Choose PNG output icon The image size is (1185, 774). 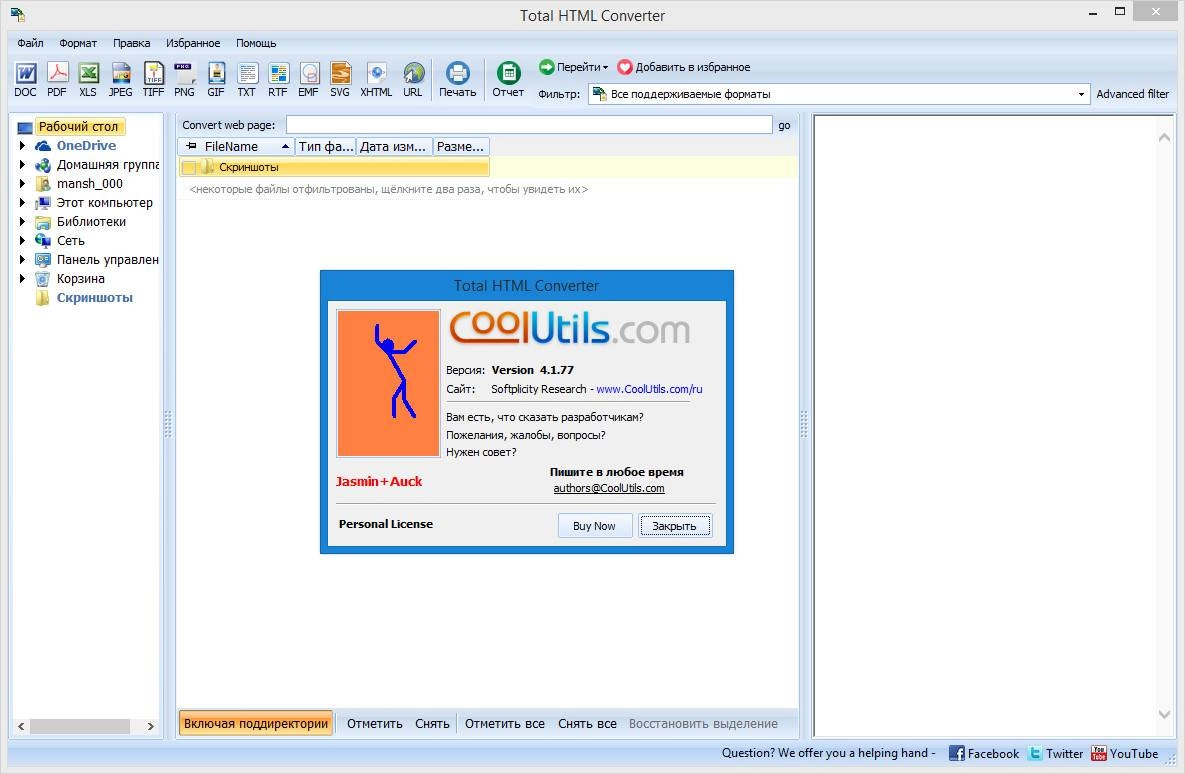184,79
